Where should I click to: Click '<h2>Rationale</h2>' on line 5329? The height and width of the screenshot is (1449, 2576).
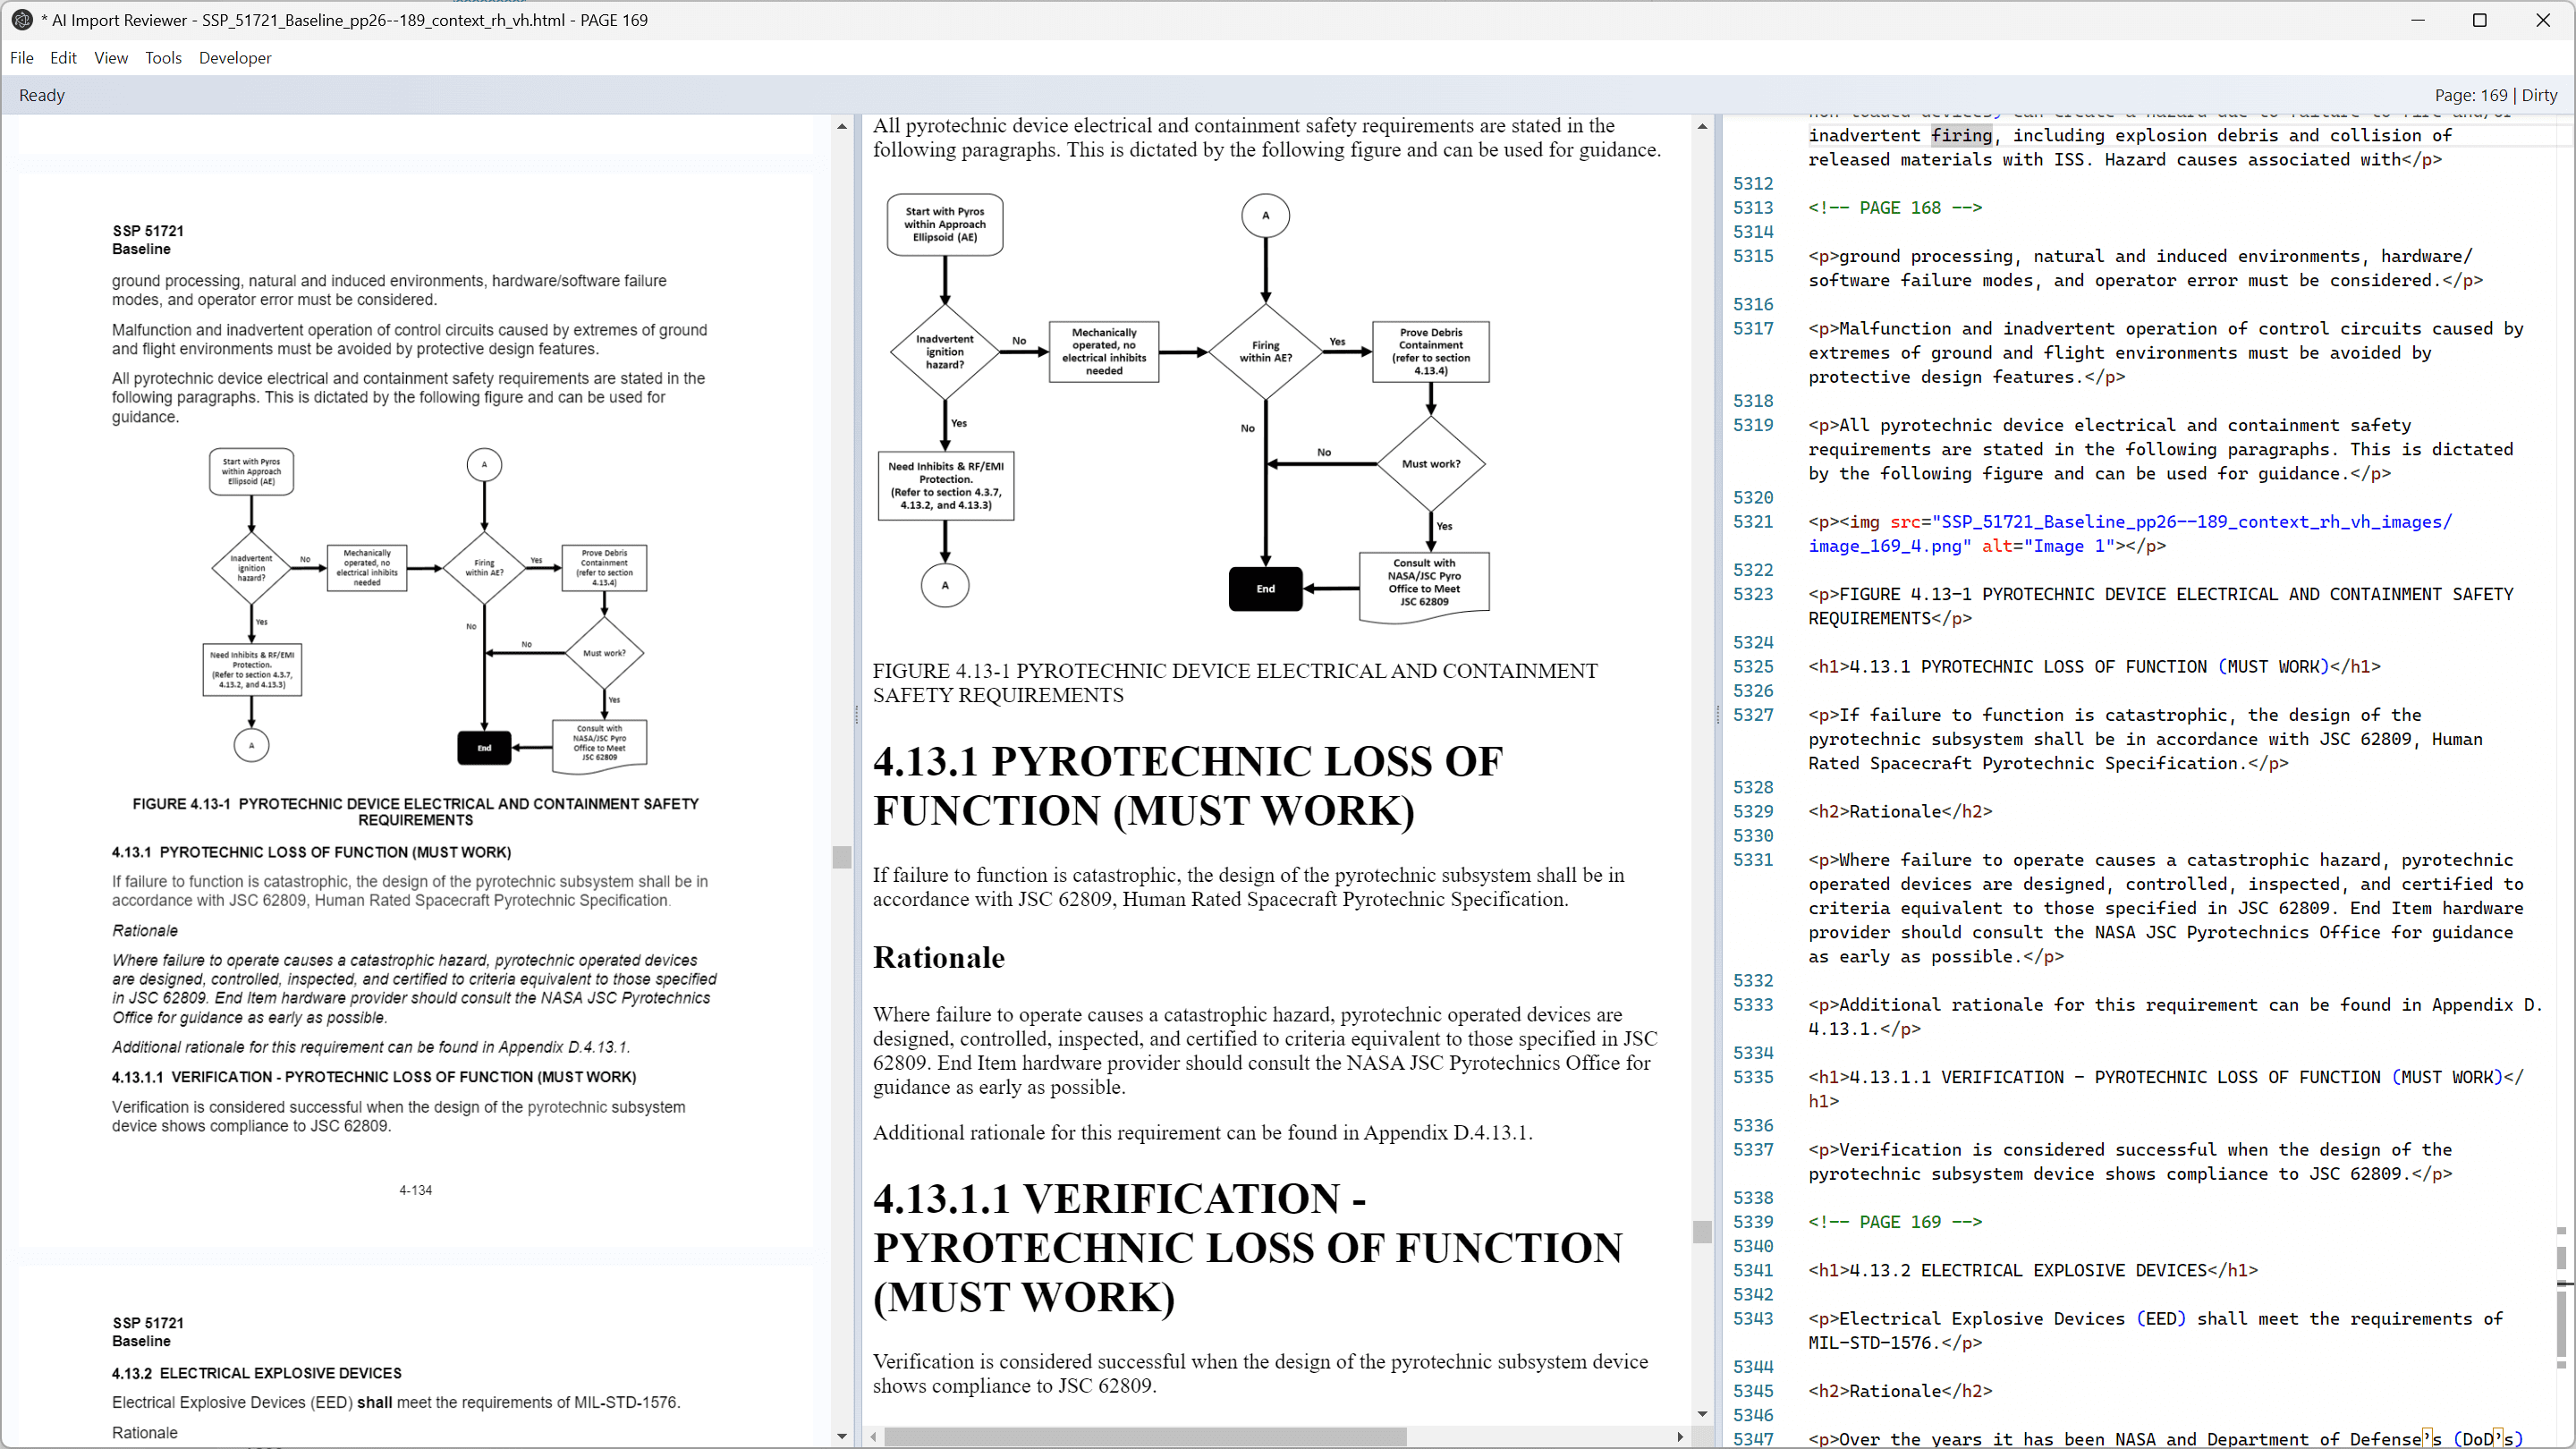point(1900,811)
